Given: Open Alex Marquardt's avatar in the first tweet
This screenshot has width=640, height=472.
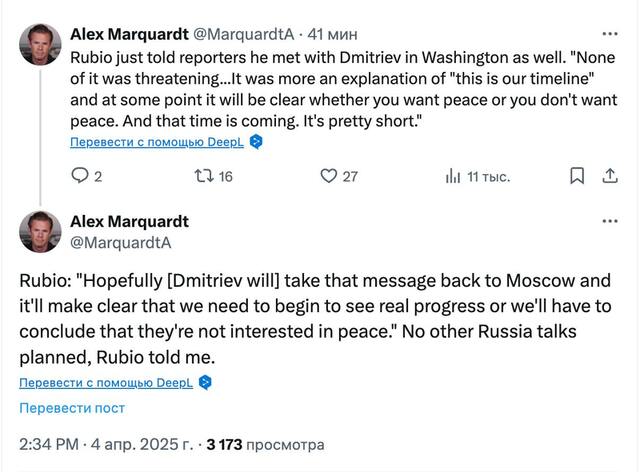Looking at the screenshot, I should 41,45.
